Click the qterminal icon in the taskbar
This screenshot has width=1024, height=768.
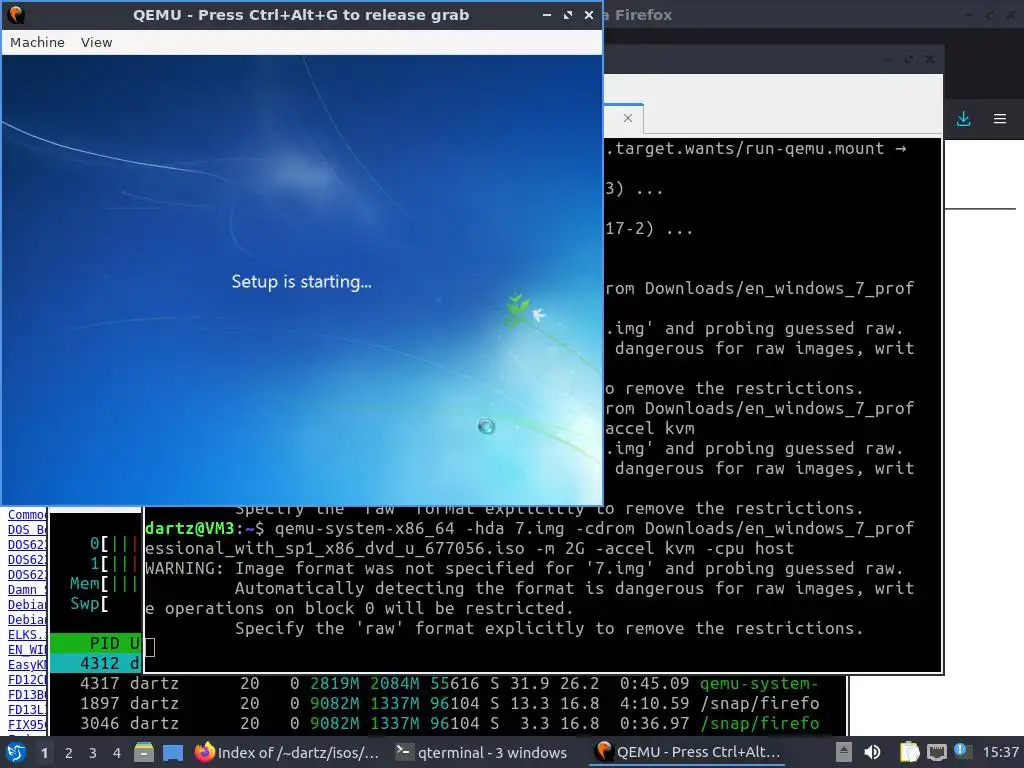404,752
